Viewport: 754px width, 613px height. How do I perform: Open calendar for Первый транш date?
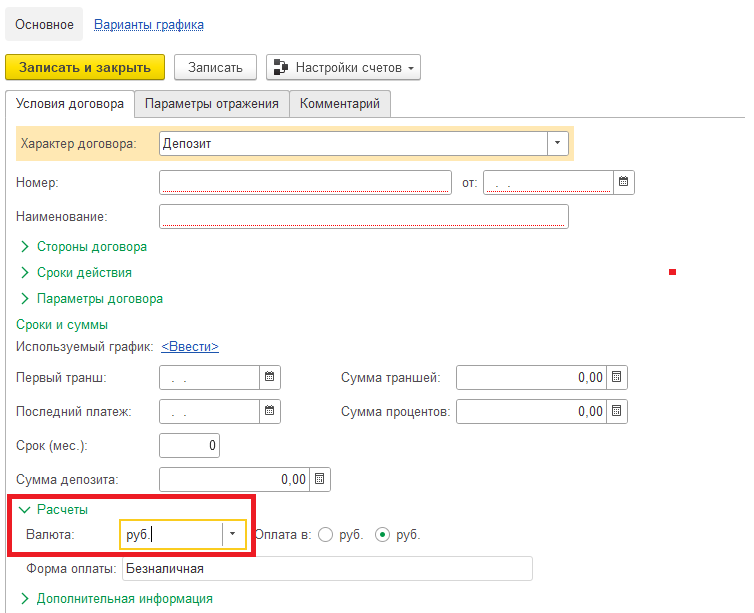click(x=270, y=377)
